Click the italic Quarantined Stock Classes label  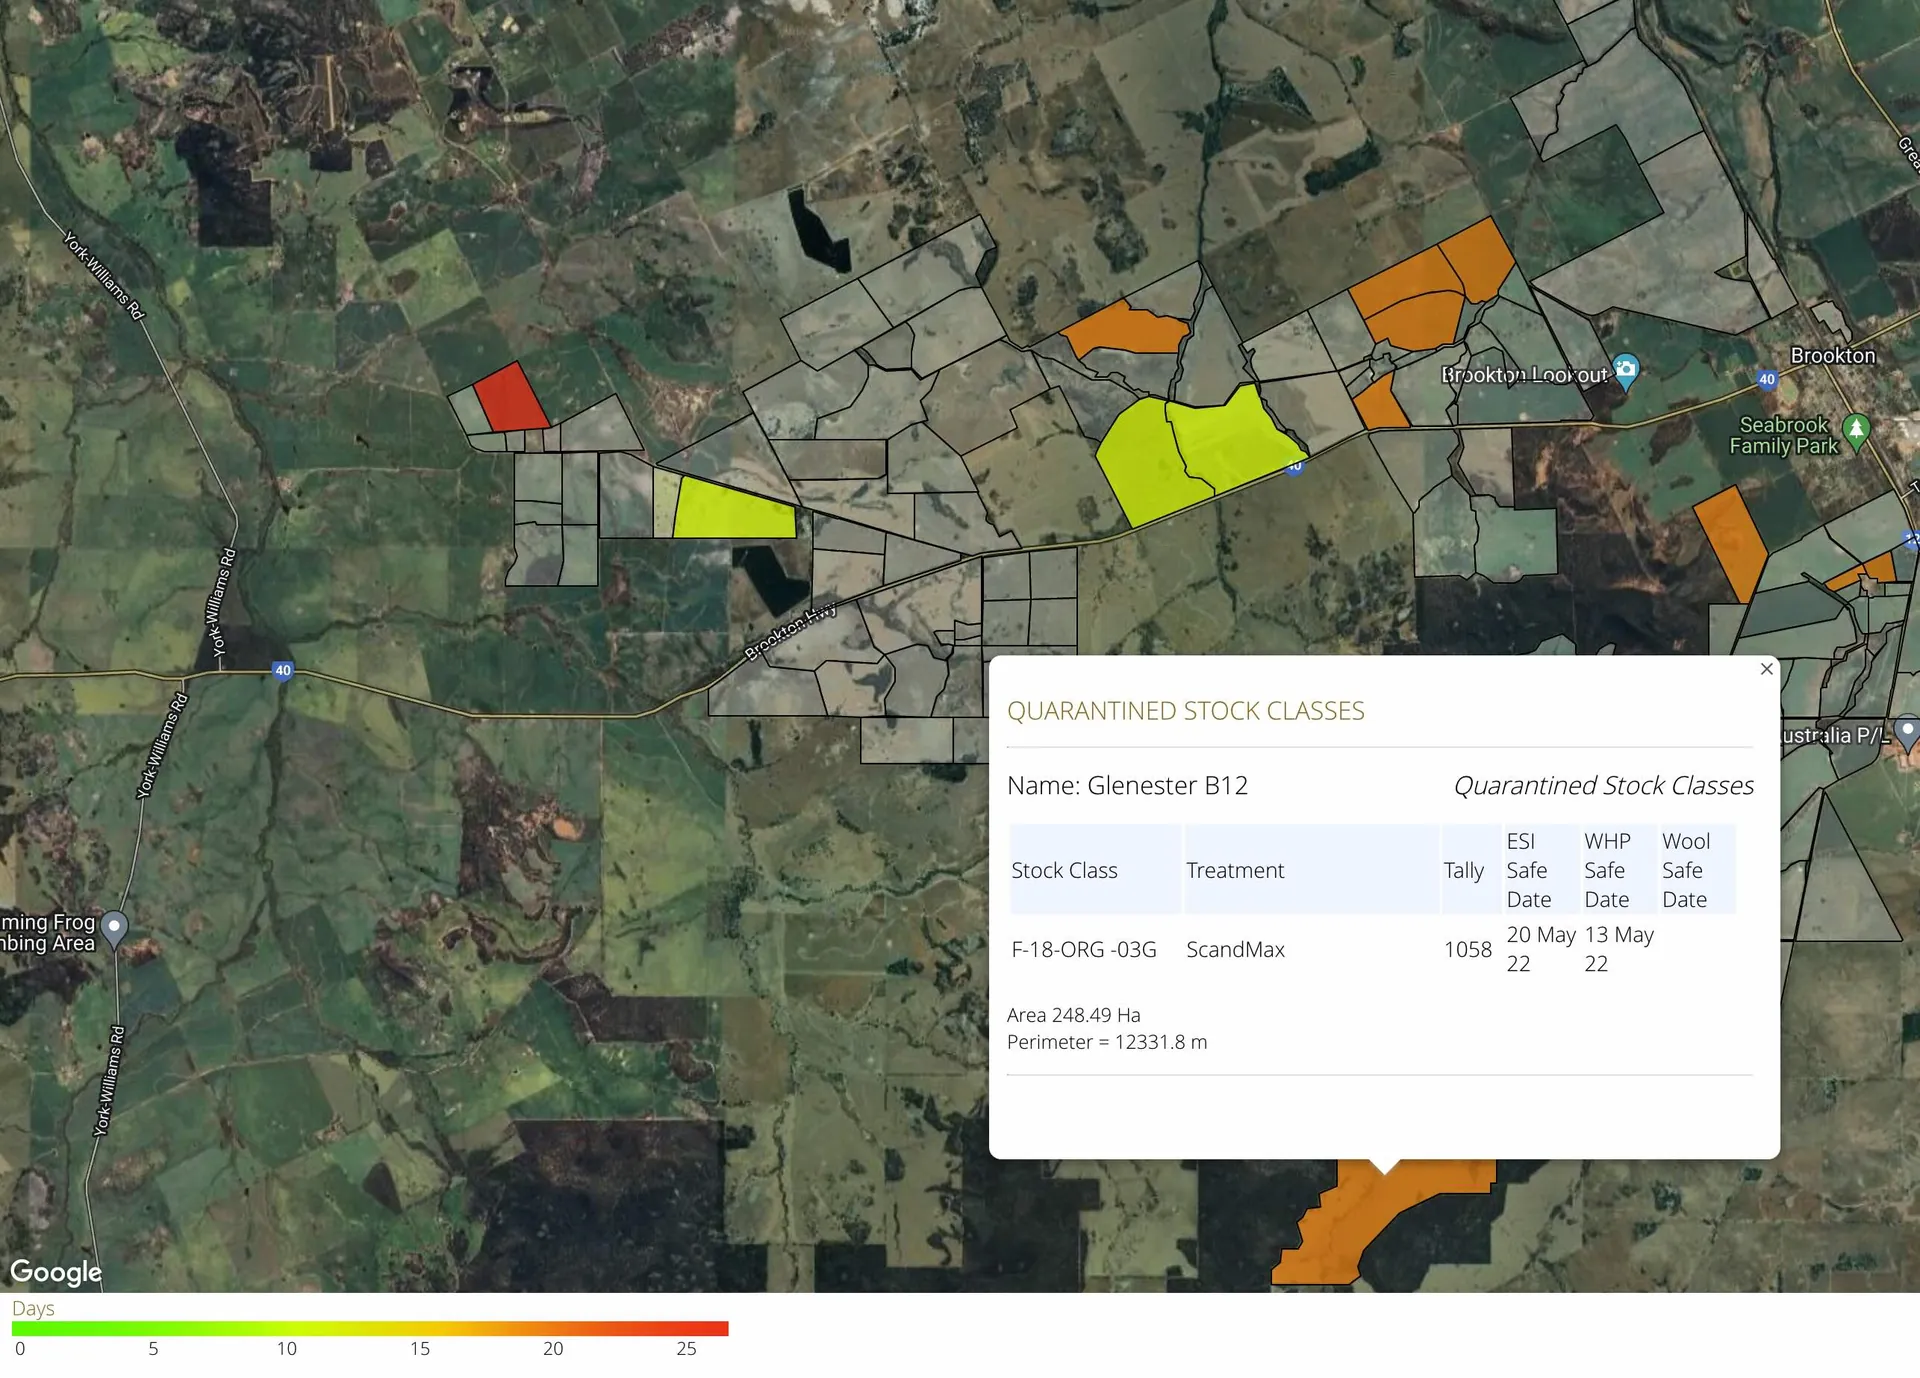tap(1603, 785)
